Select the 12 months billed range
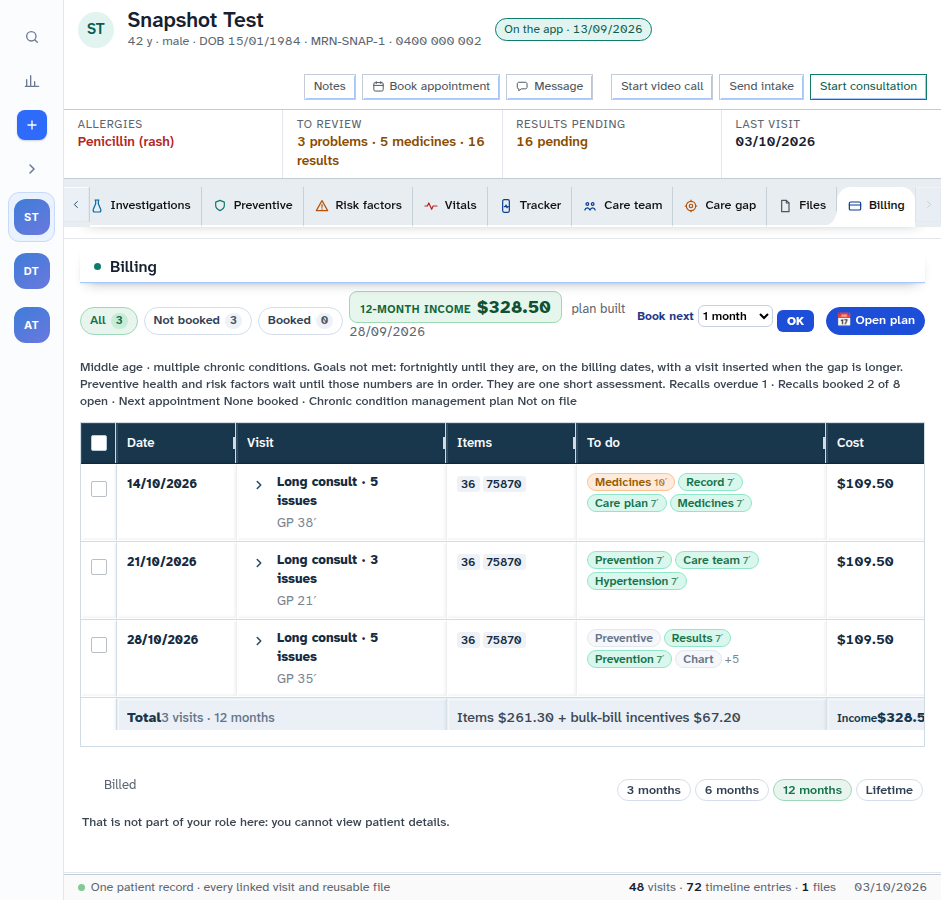 click(x=812, y=790)
